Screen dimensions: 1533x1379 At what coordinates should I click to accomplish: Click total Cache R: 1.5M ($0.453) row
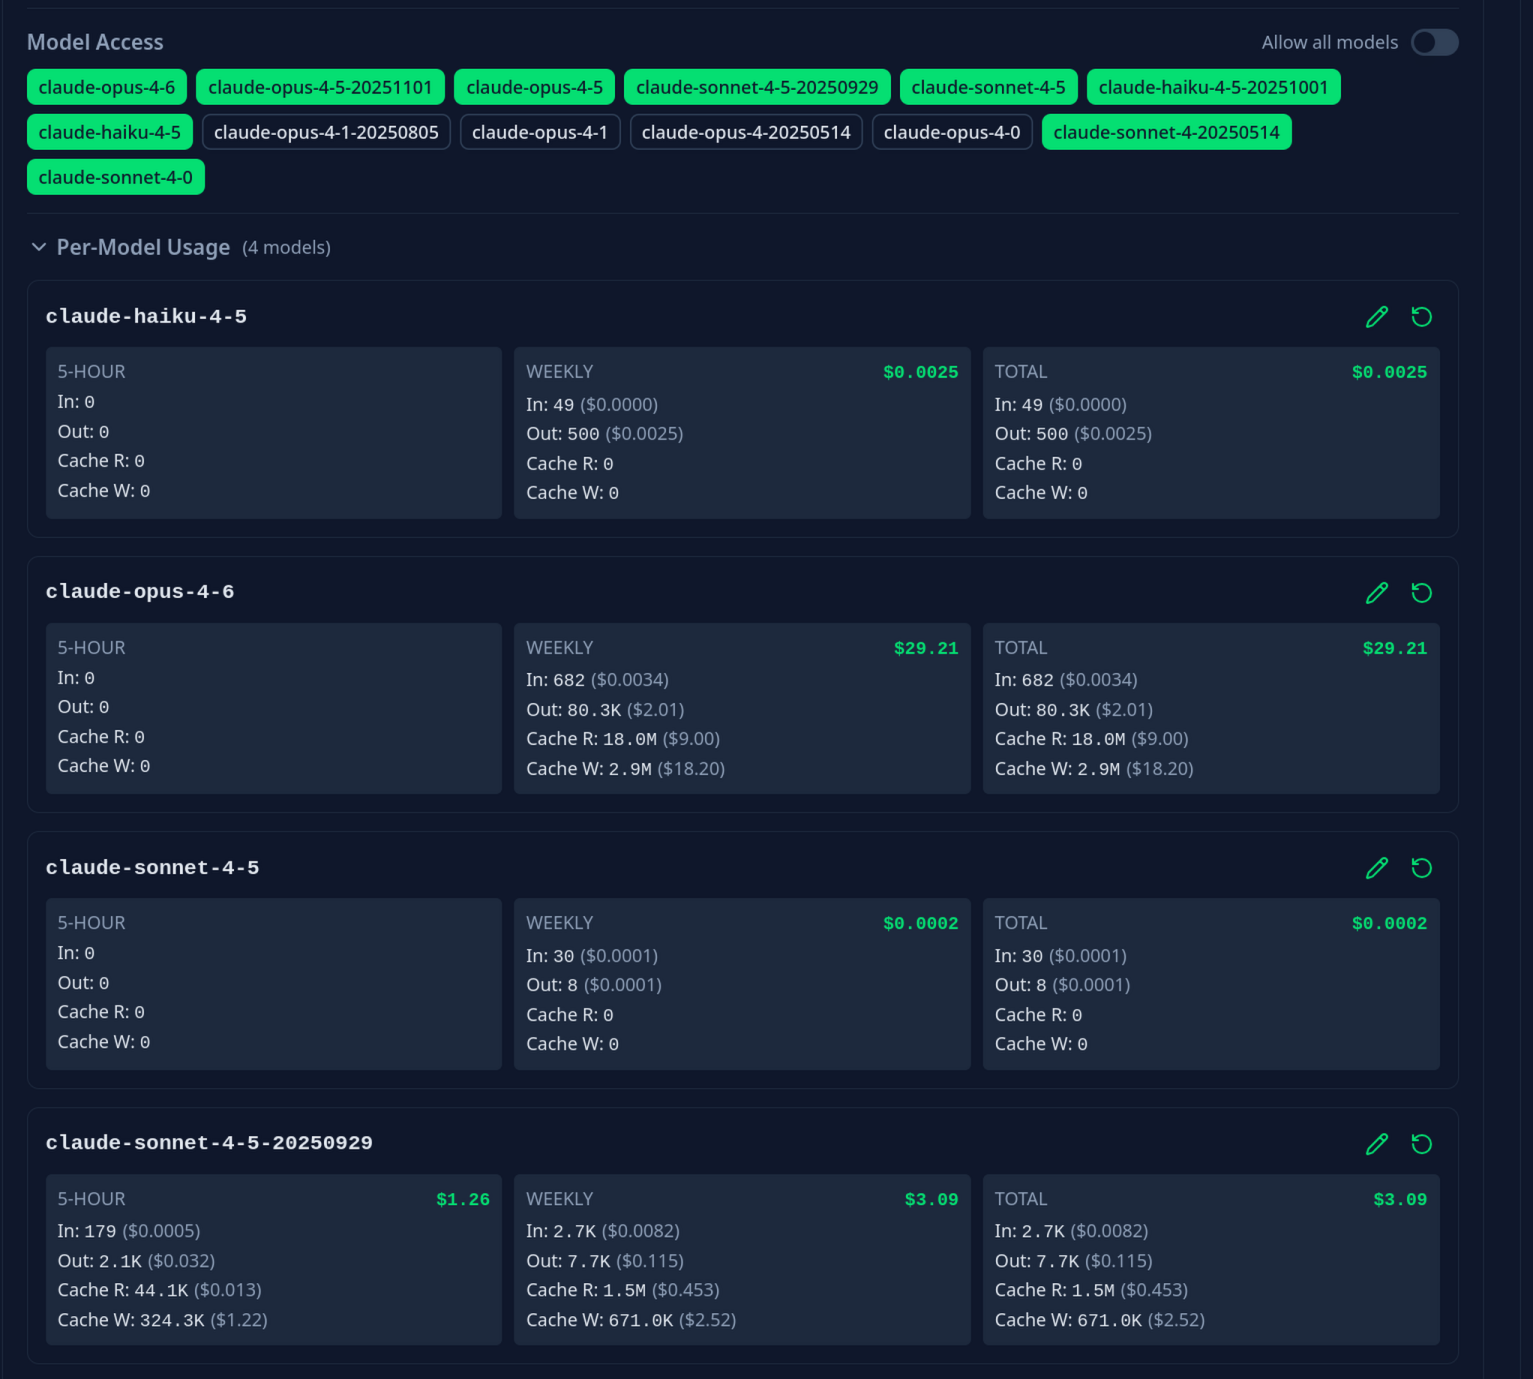(1091, 1290)
